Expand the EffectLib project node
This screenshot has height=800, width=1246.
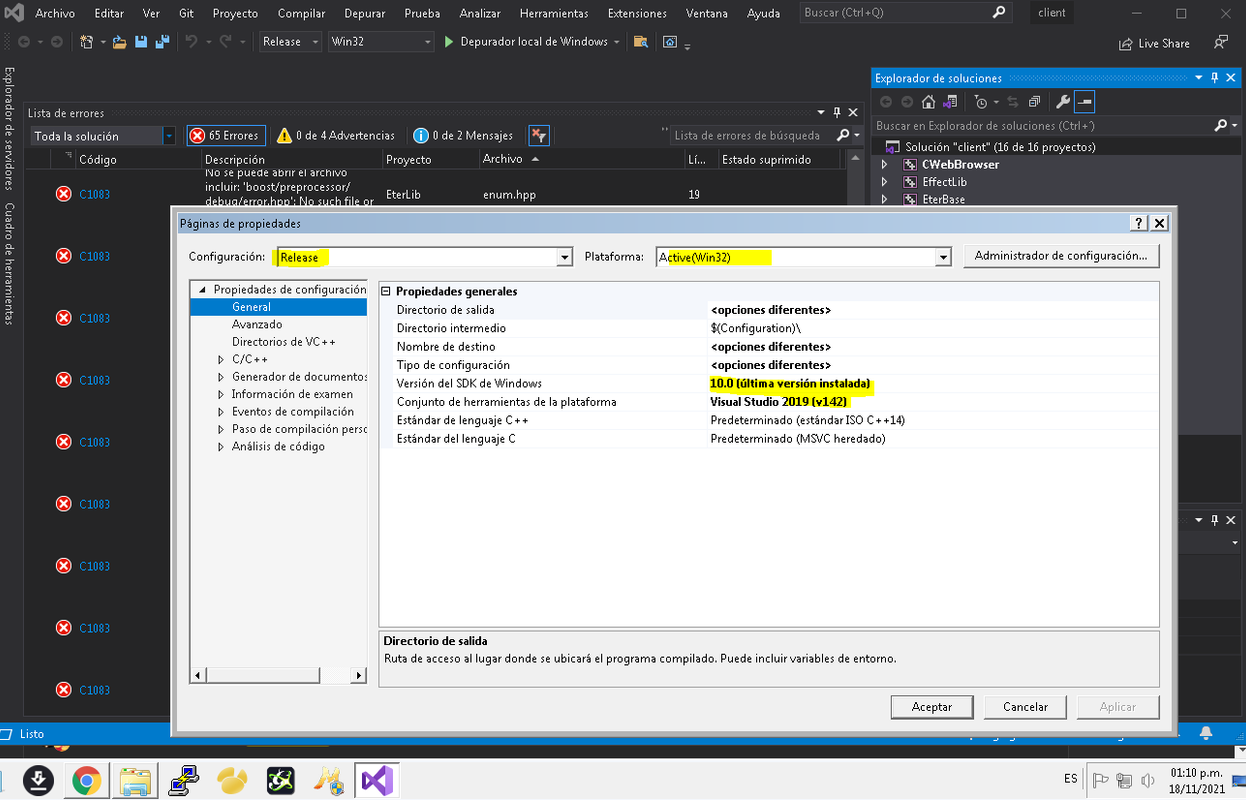click(884, 182)
